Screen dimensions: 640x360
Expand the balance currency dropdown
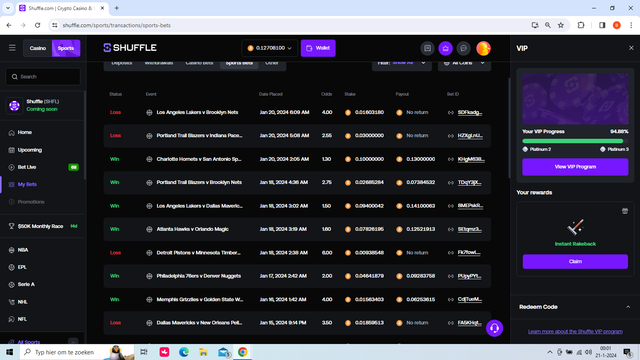pyautogui.click(x=270, y=48)
